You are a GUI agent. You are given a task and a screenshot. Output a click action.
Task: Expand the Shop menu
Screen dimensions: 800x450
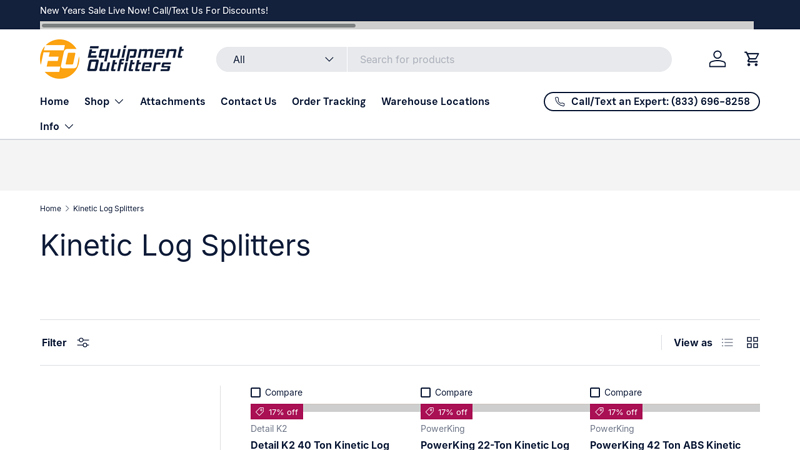tap(104, 102)
